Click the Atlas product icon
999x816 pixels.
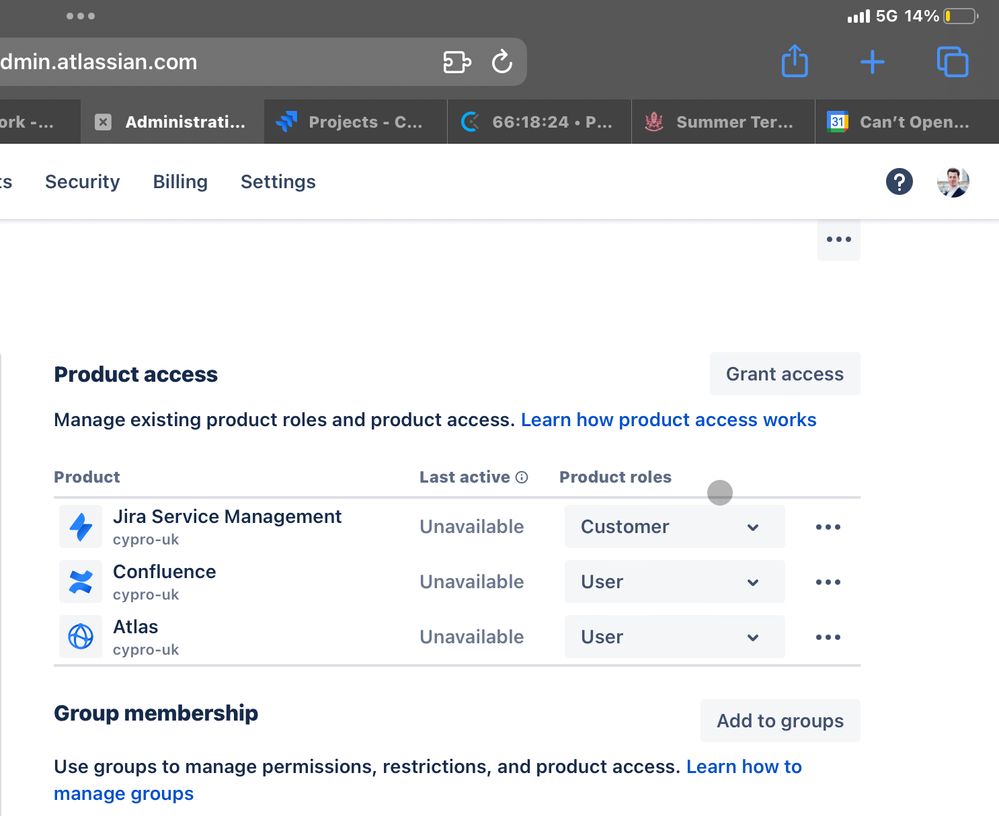pos(81,636)
